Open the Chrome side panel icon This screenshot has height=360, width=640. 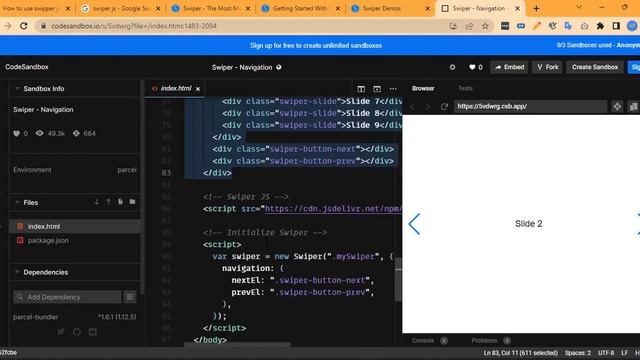point(616,26)
